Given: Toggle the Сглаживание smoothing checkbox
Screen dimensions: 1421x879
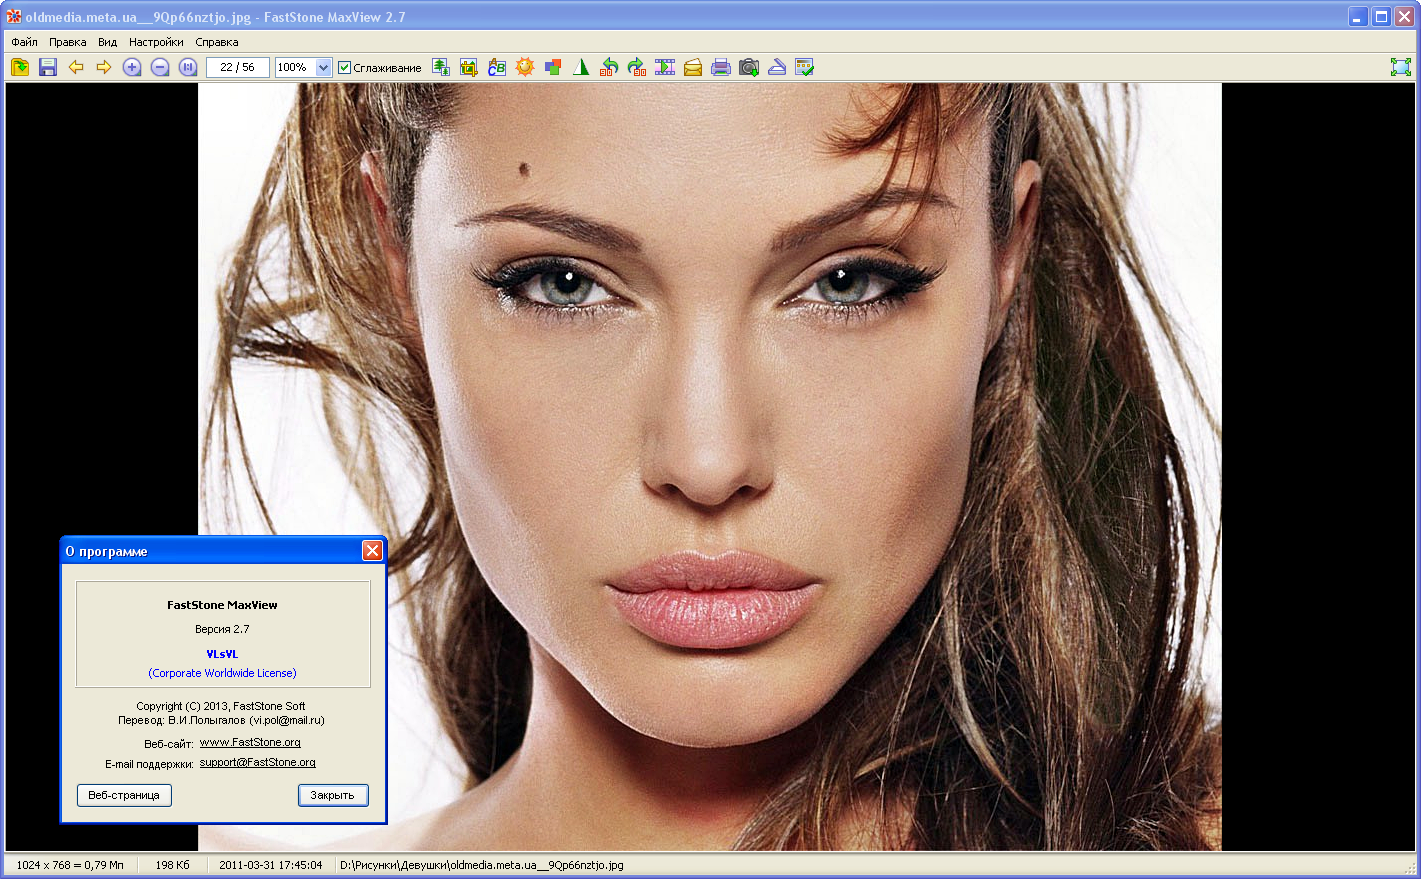Looking at the screenshot, I should (x=345, y=68).
